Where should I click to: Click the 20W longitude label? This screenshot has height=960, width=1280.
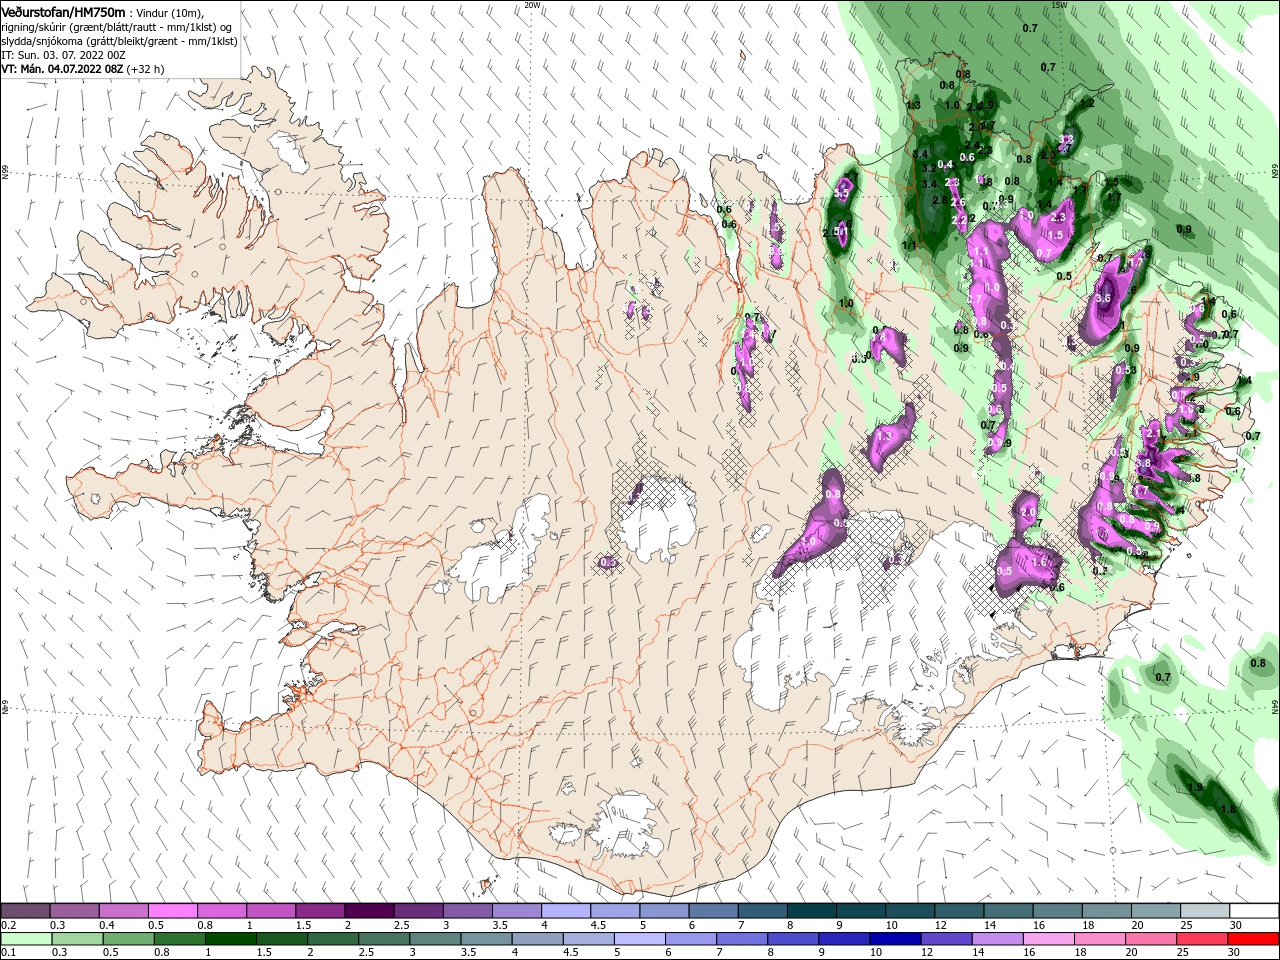click(533, 5)
